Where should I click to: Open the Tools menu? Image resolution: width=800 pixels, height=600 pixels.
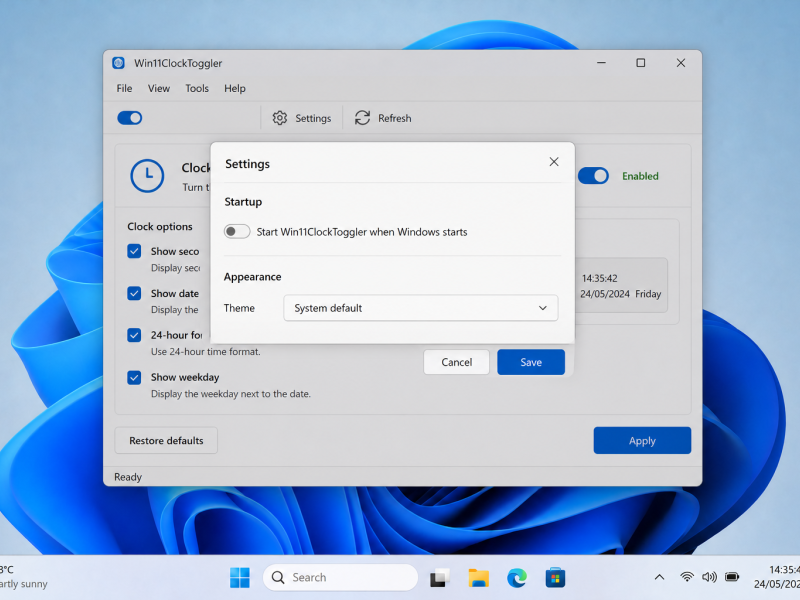coord(197,88)
